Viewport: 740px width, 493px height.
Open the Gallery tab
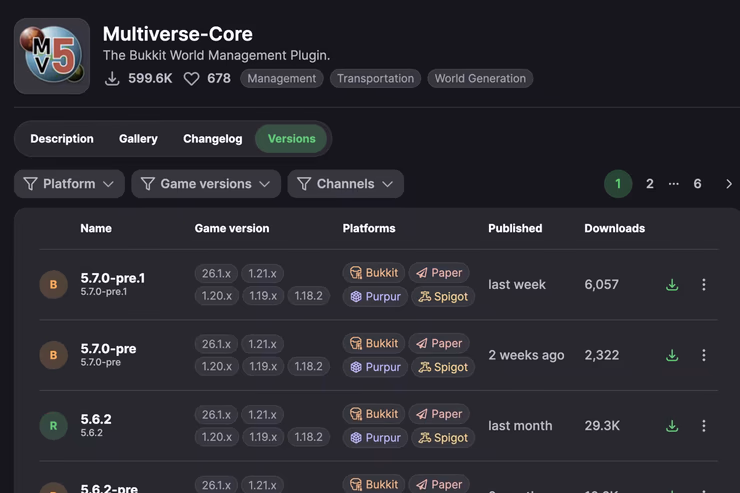pyautogui.click(x=138, y=139)
